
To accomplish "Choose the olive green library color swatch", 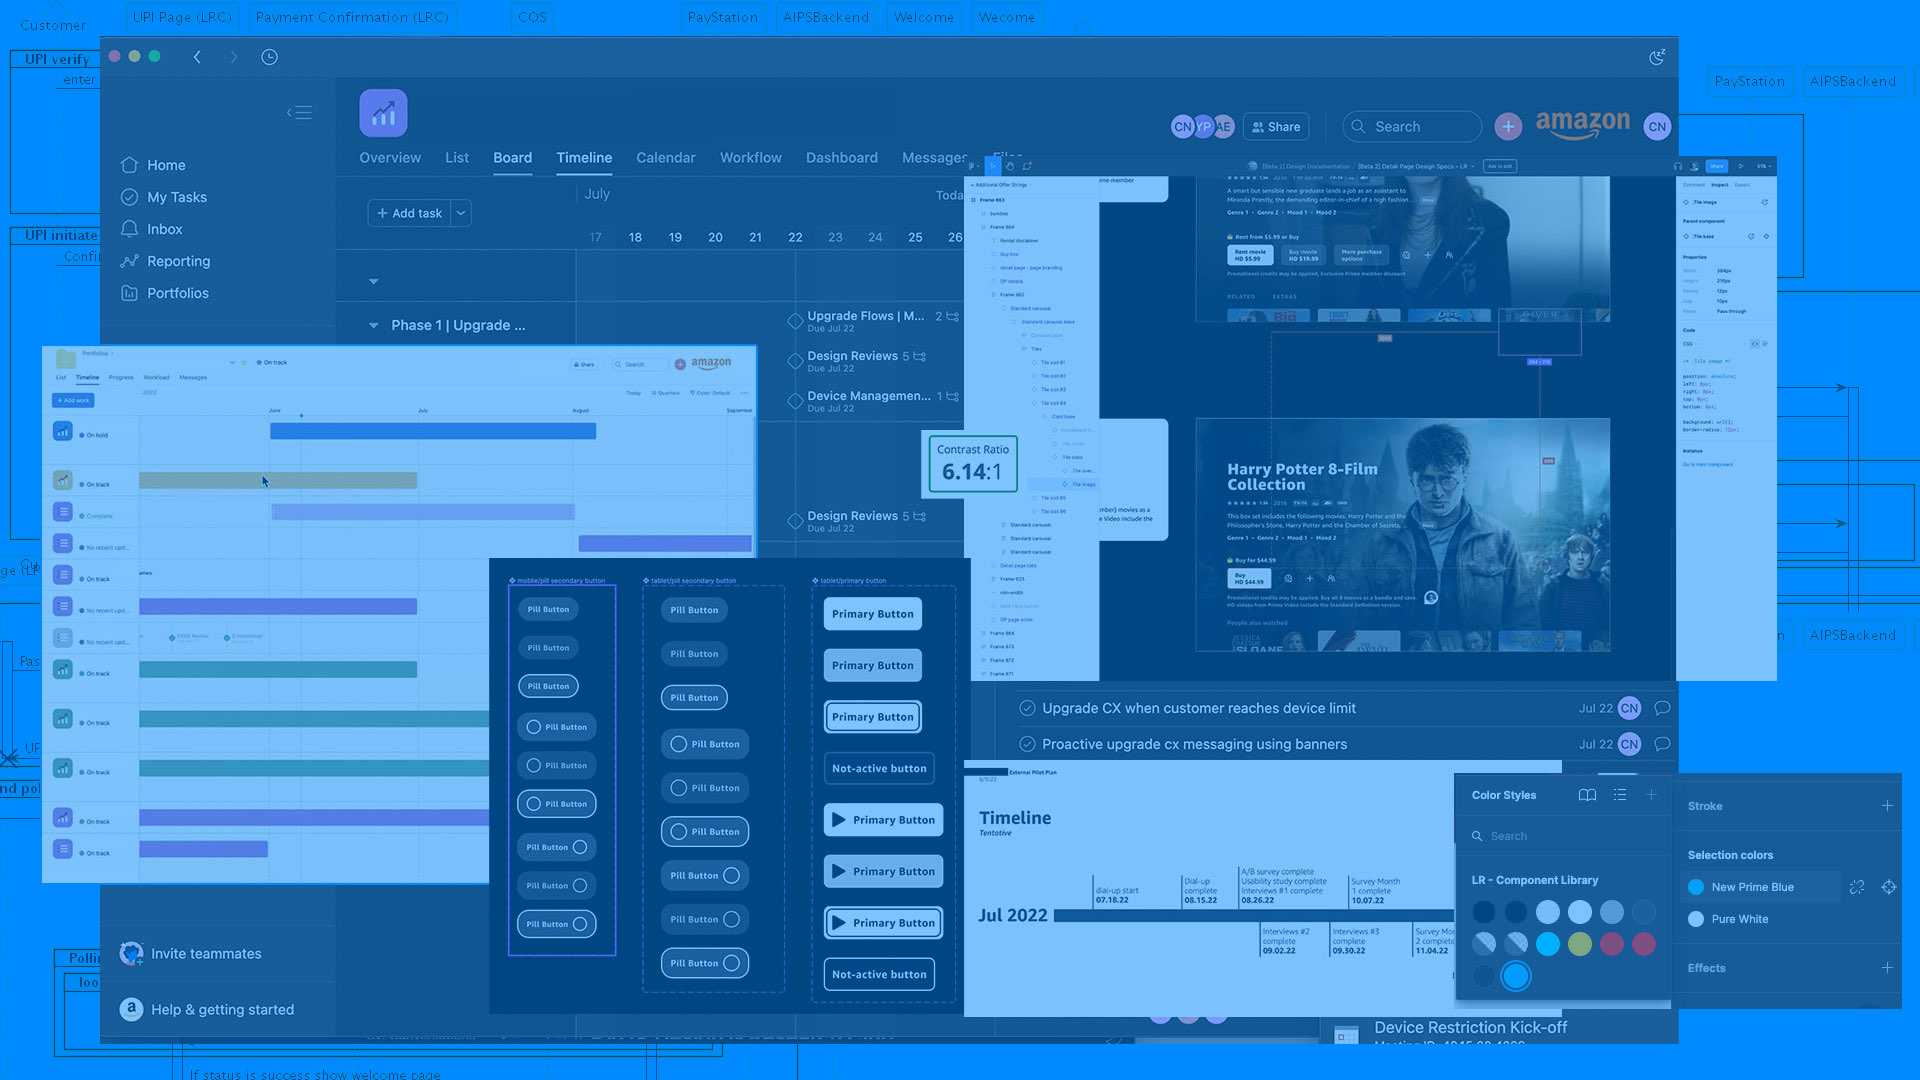I will click(1580, 944).
